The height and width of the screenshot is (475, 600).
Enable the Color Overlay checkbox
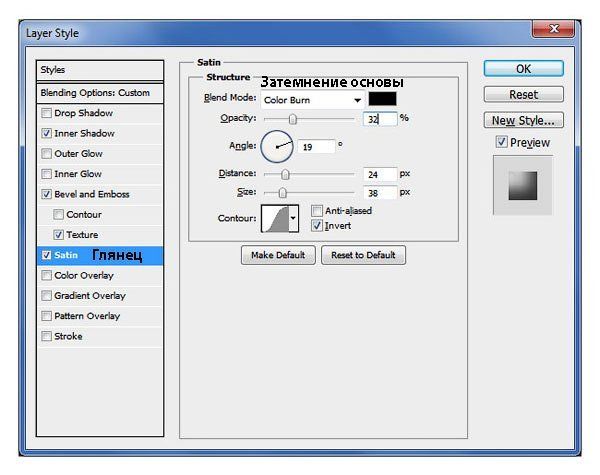46,276
